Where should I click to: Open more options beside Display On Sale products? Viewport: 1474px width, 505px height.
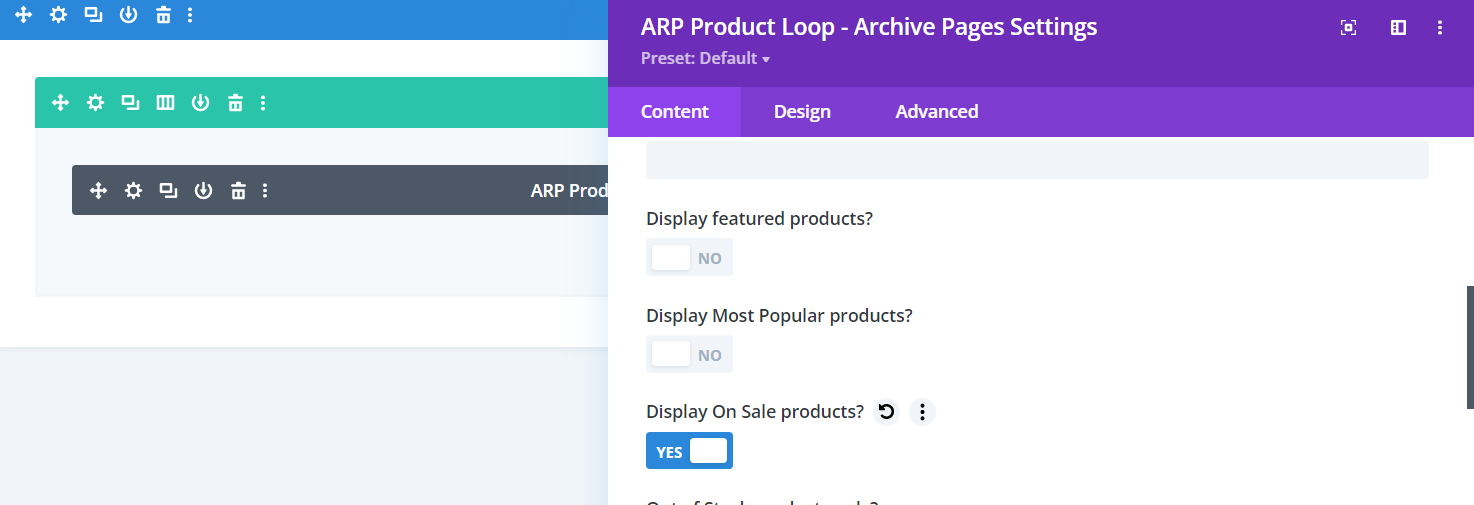click(x=922, y=411)
